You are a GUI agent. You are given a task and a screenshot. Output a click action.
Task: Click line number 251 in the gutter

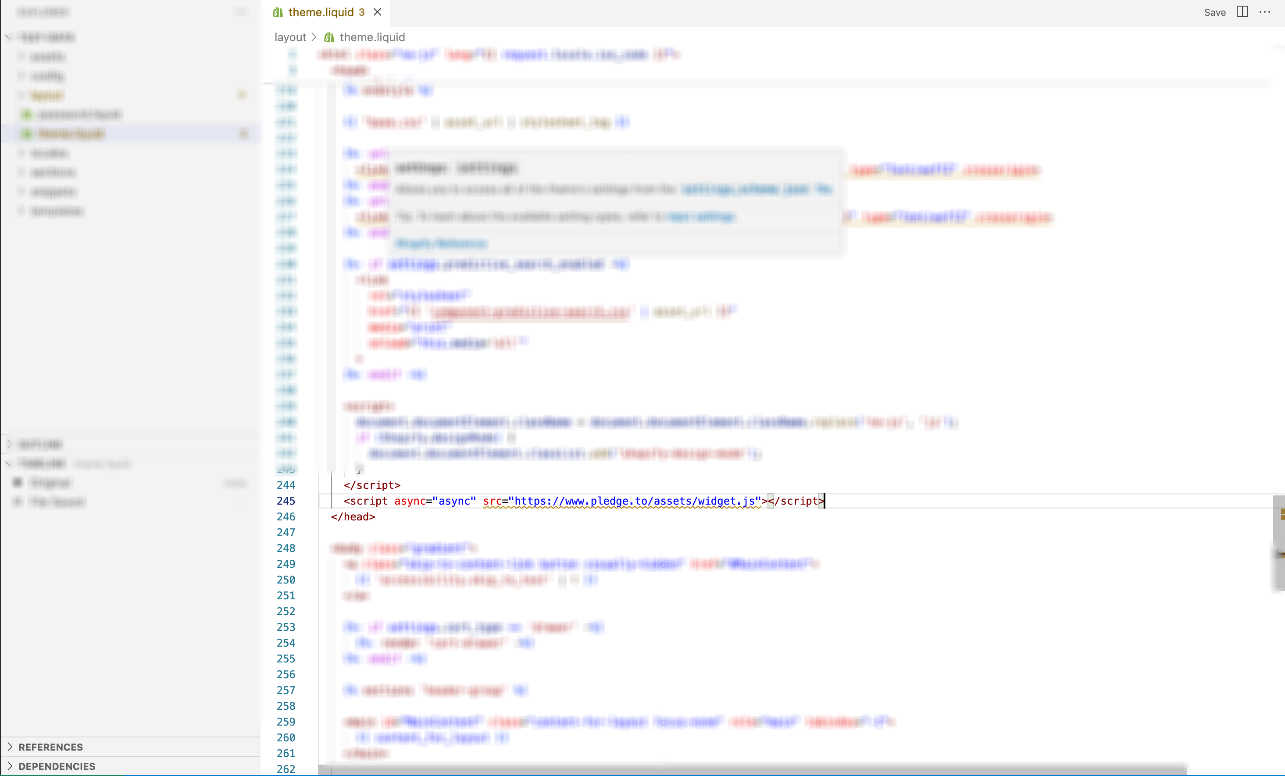pyautogui.click(x=286, y=596)
